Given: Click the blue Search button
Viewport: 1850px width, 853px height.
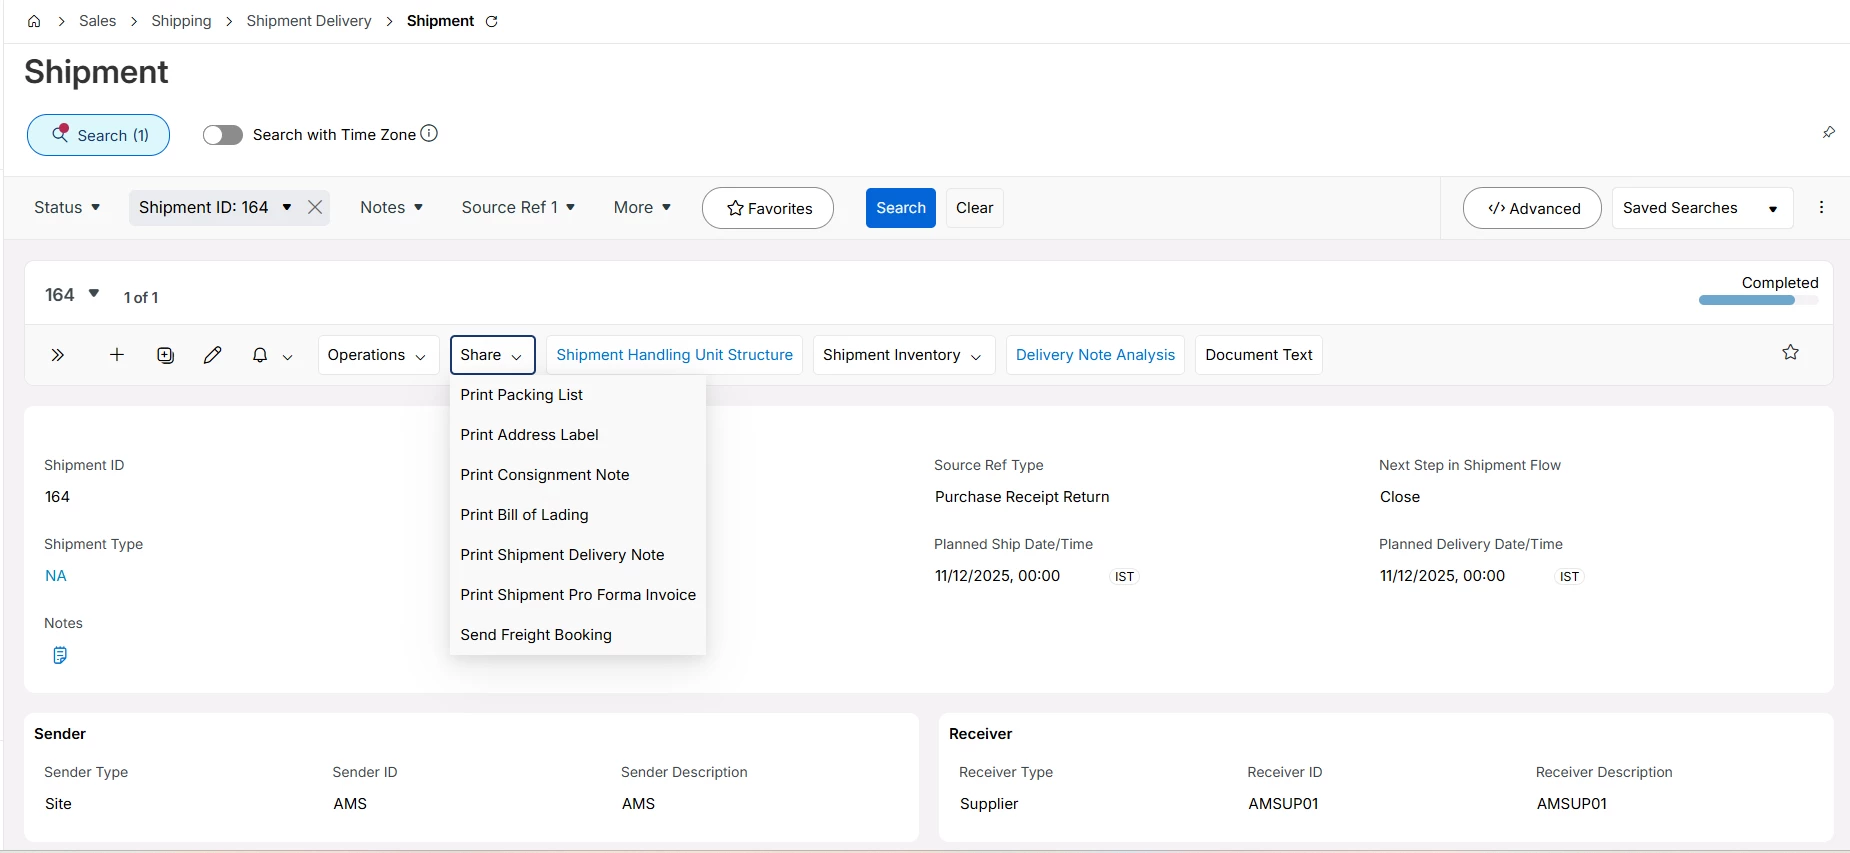Looking at the screenshot, I should coord(900,208).
